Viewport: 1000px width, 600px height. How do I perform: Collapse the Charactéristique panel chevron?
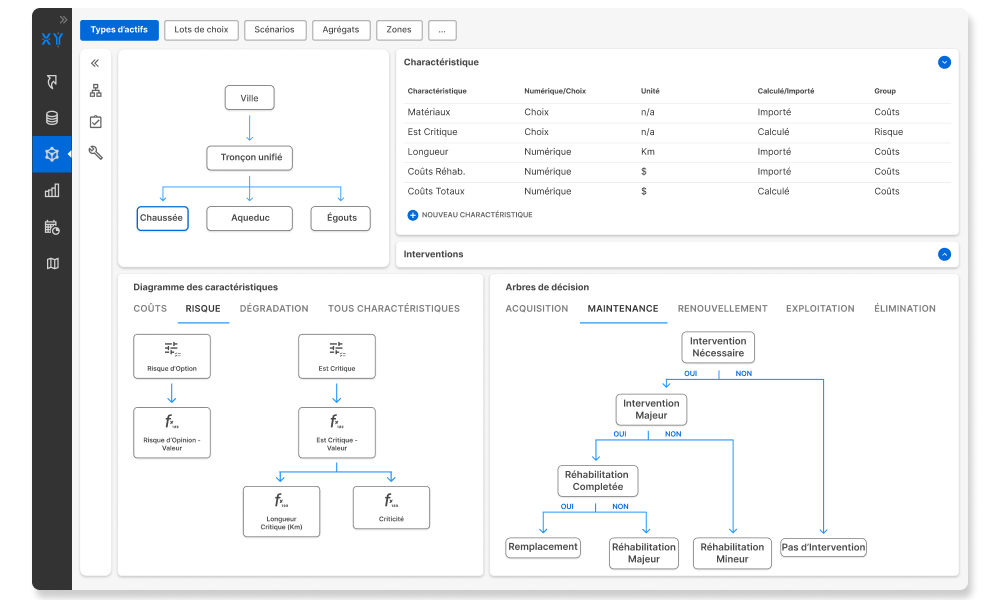(945, 62)
